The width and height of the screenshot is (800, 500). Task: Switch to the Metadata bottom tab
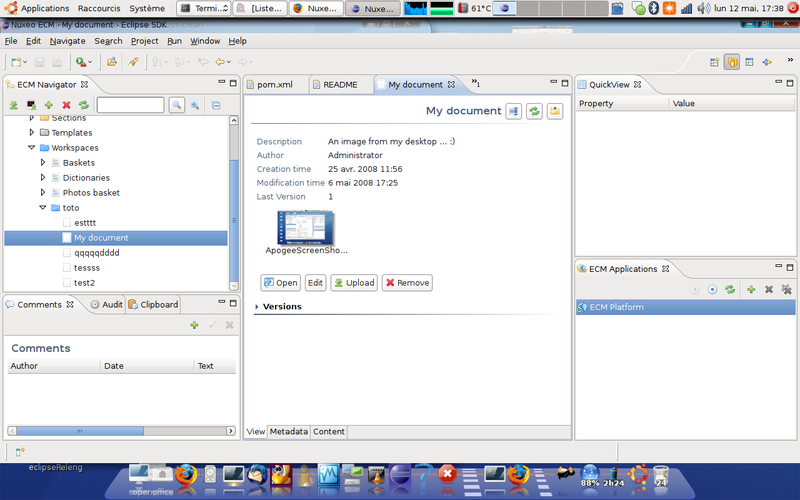point(289,432)
